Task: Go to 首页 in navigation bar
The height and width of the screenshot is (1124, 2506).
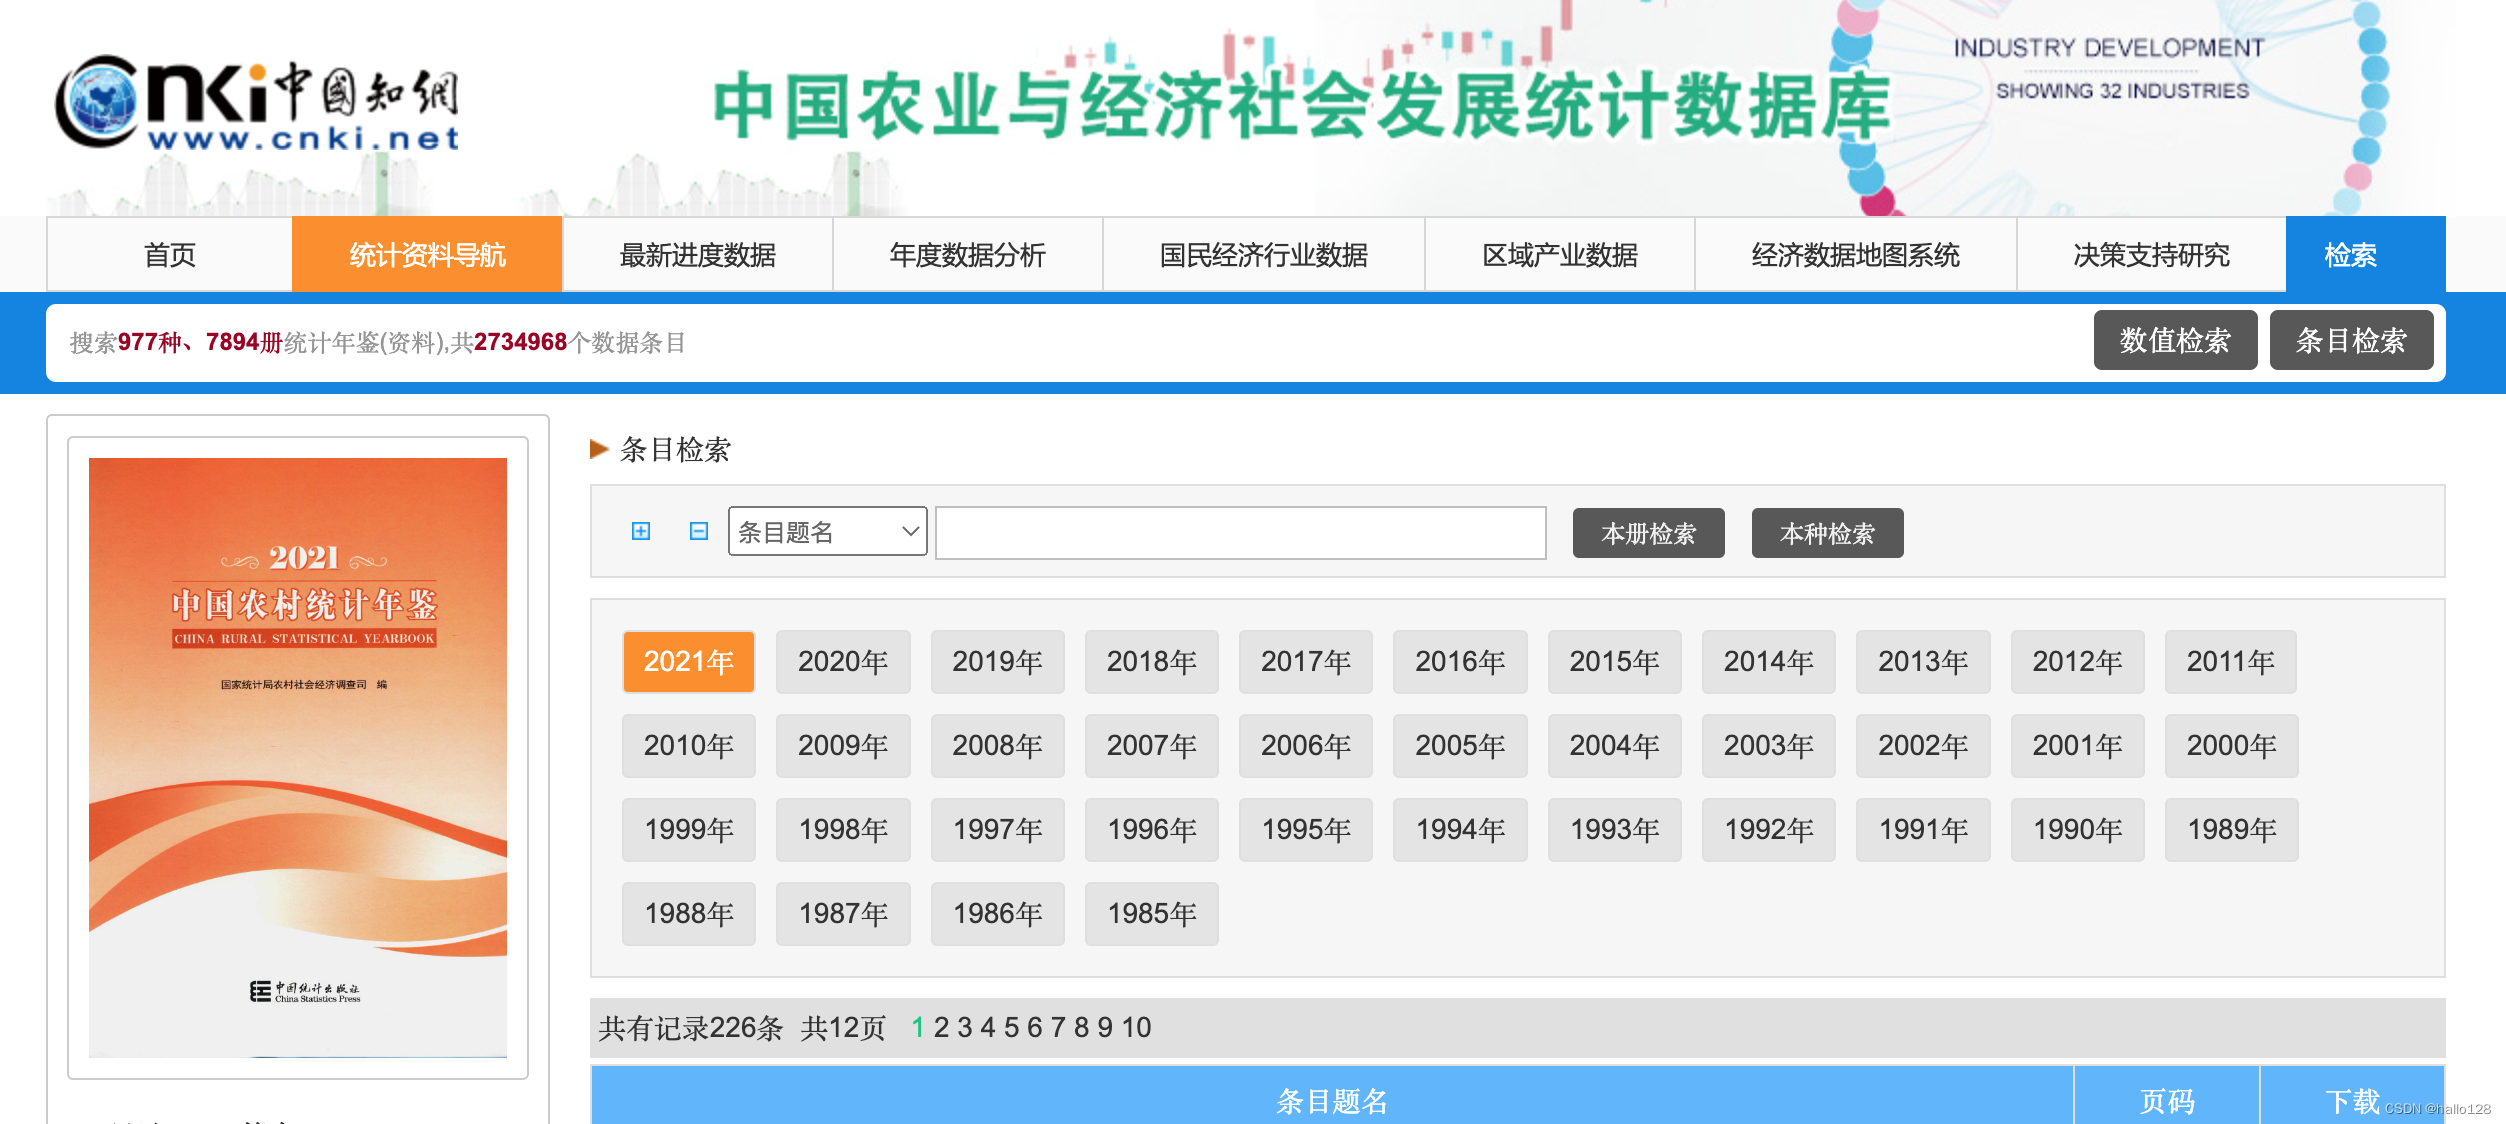Action: [170, 255]
